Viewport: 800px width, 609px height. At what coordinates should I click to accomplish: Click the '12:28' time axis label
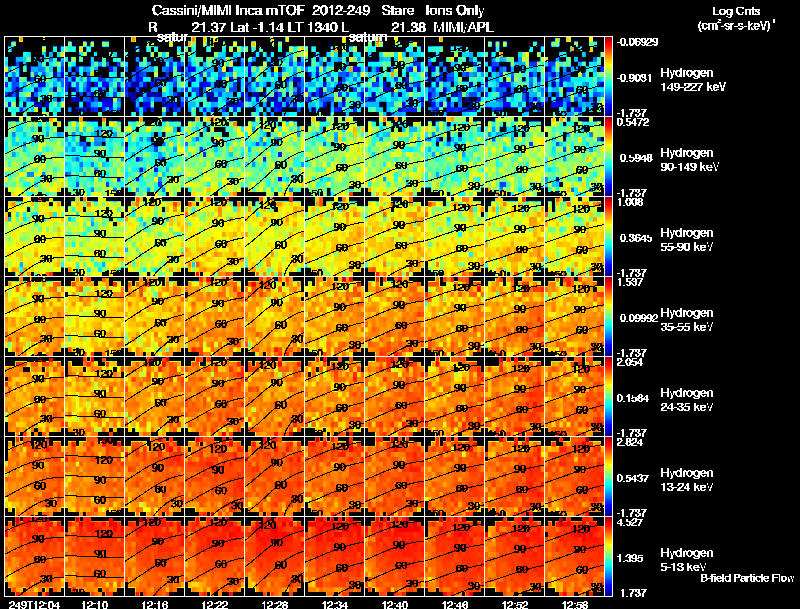point(274,604)
